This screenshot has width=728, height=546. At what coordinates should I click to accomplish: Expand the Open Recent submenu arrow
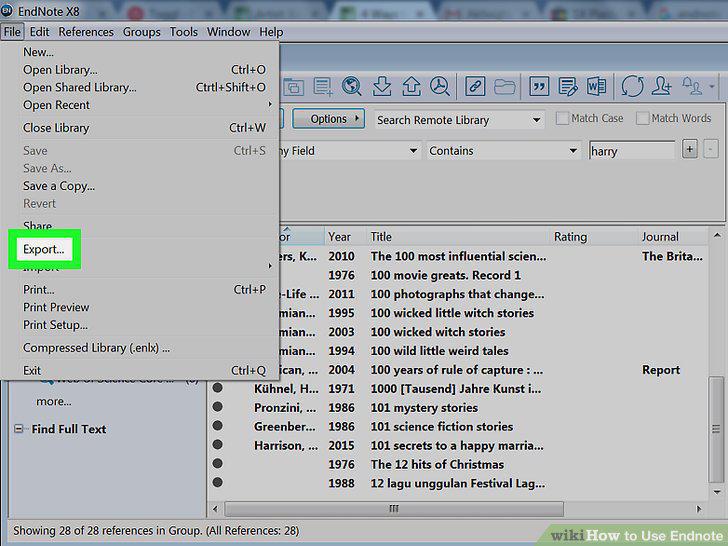coord(270,104)
